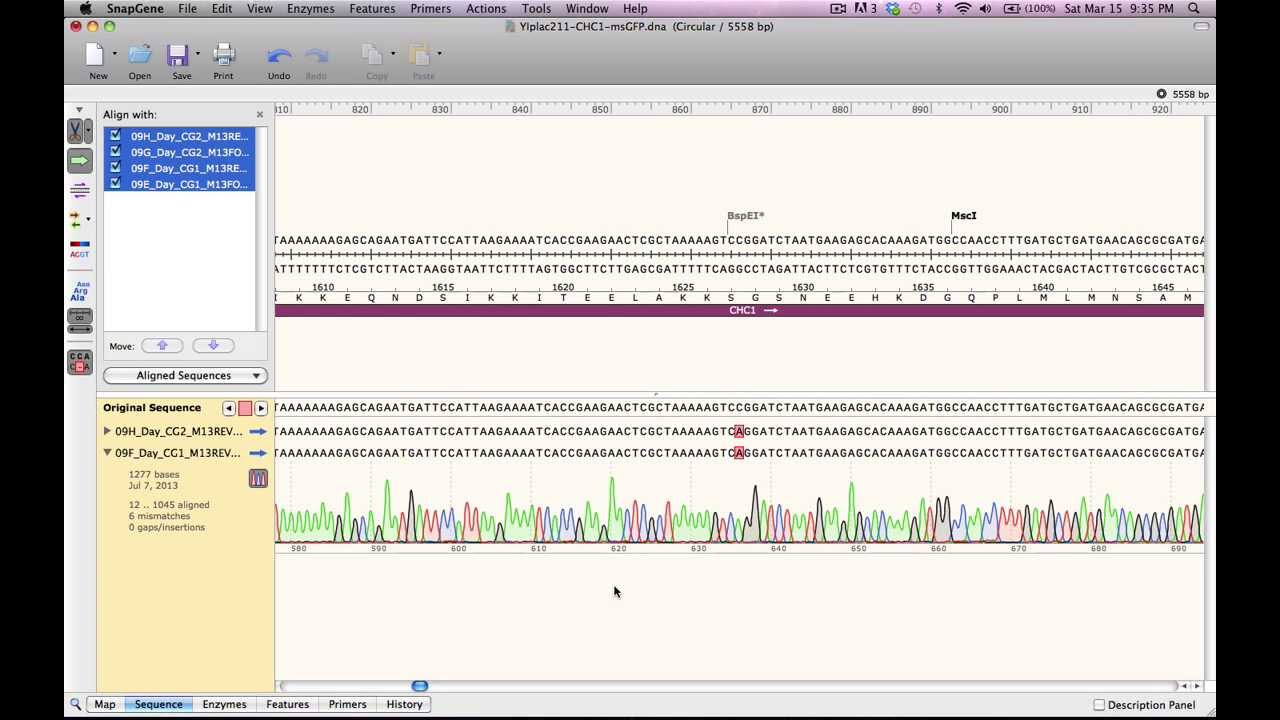Open the File menu
The width and height of the screenshot is (1280, 720).
[x=187, y=8]
